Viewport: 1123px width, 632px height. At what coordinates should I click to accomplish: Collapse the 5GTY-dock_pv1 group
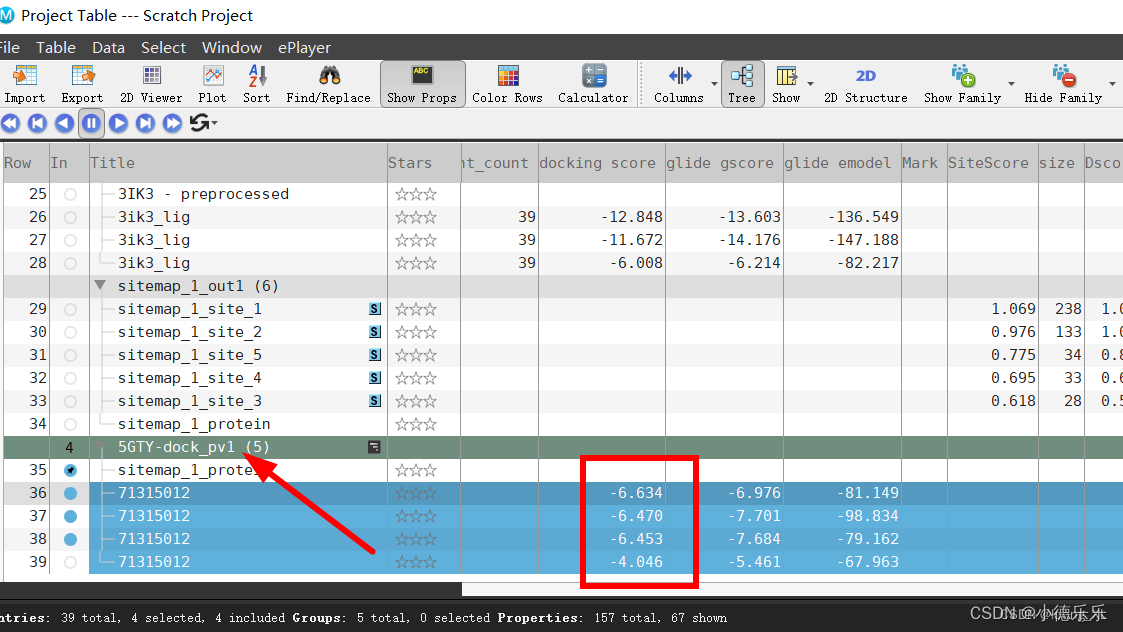[100, 446]
